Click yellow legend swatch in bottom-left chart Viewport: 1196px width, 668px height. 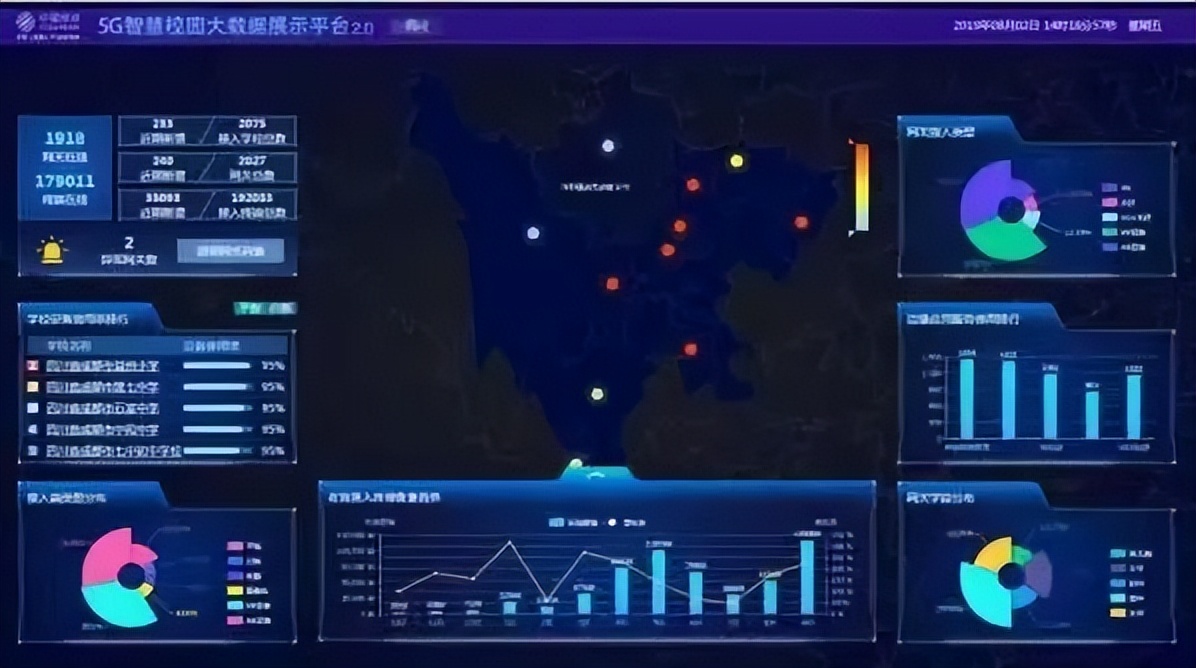[235, 590]
